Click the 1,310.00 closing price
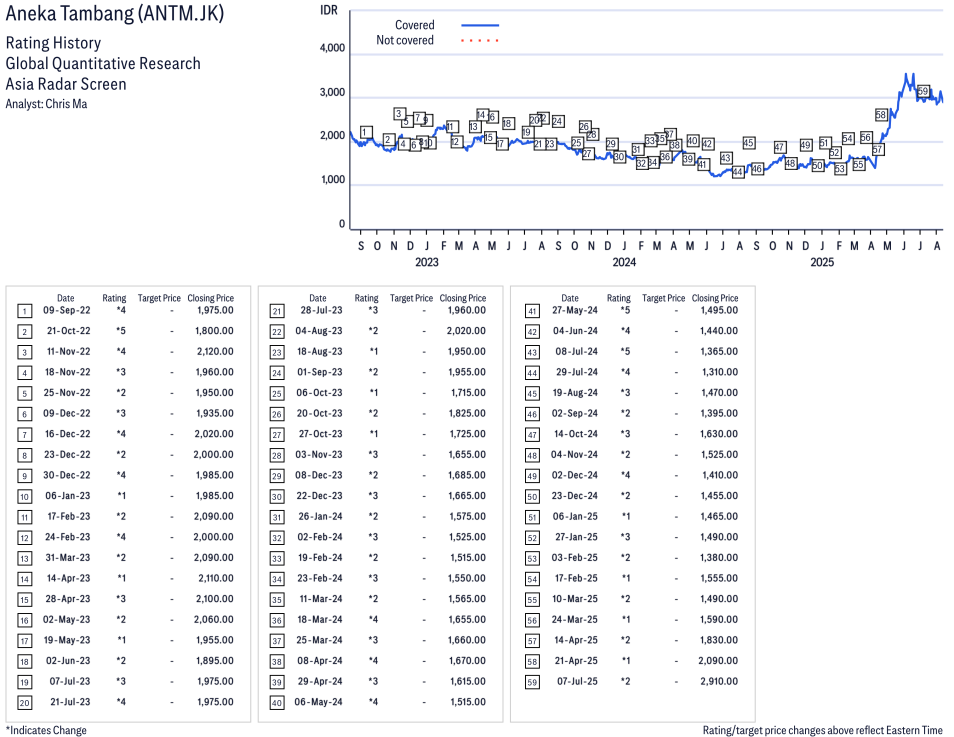 [720, 372]
